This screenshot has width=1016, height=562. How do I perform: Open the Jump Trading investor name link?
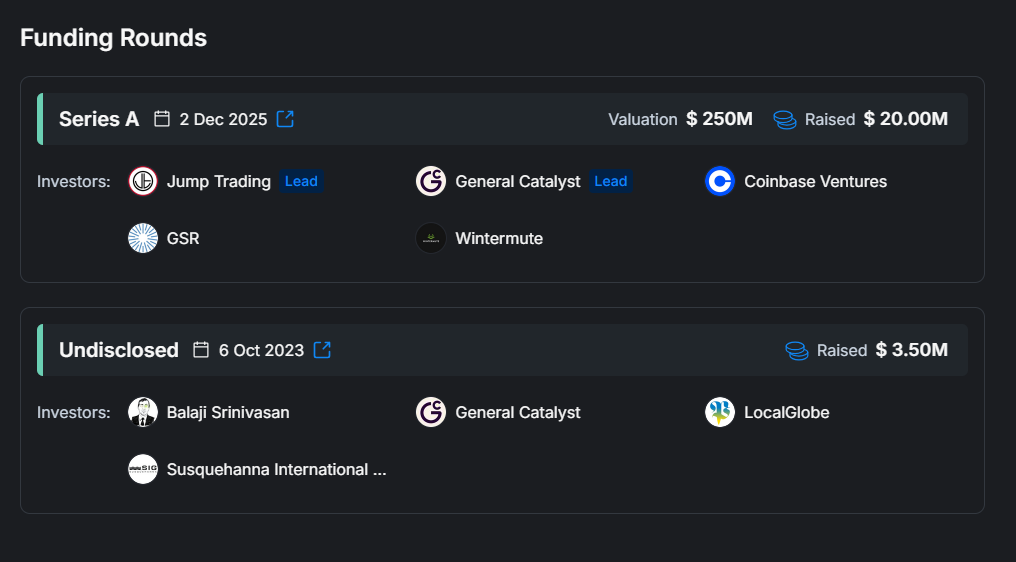tap(218, 181)
